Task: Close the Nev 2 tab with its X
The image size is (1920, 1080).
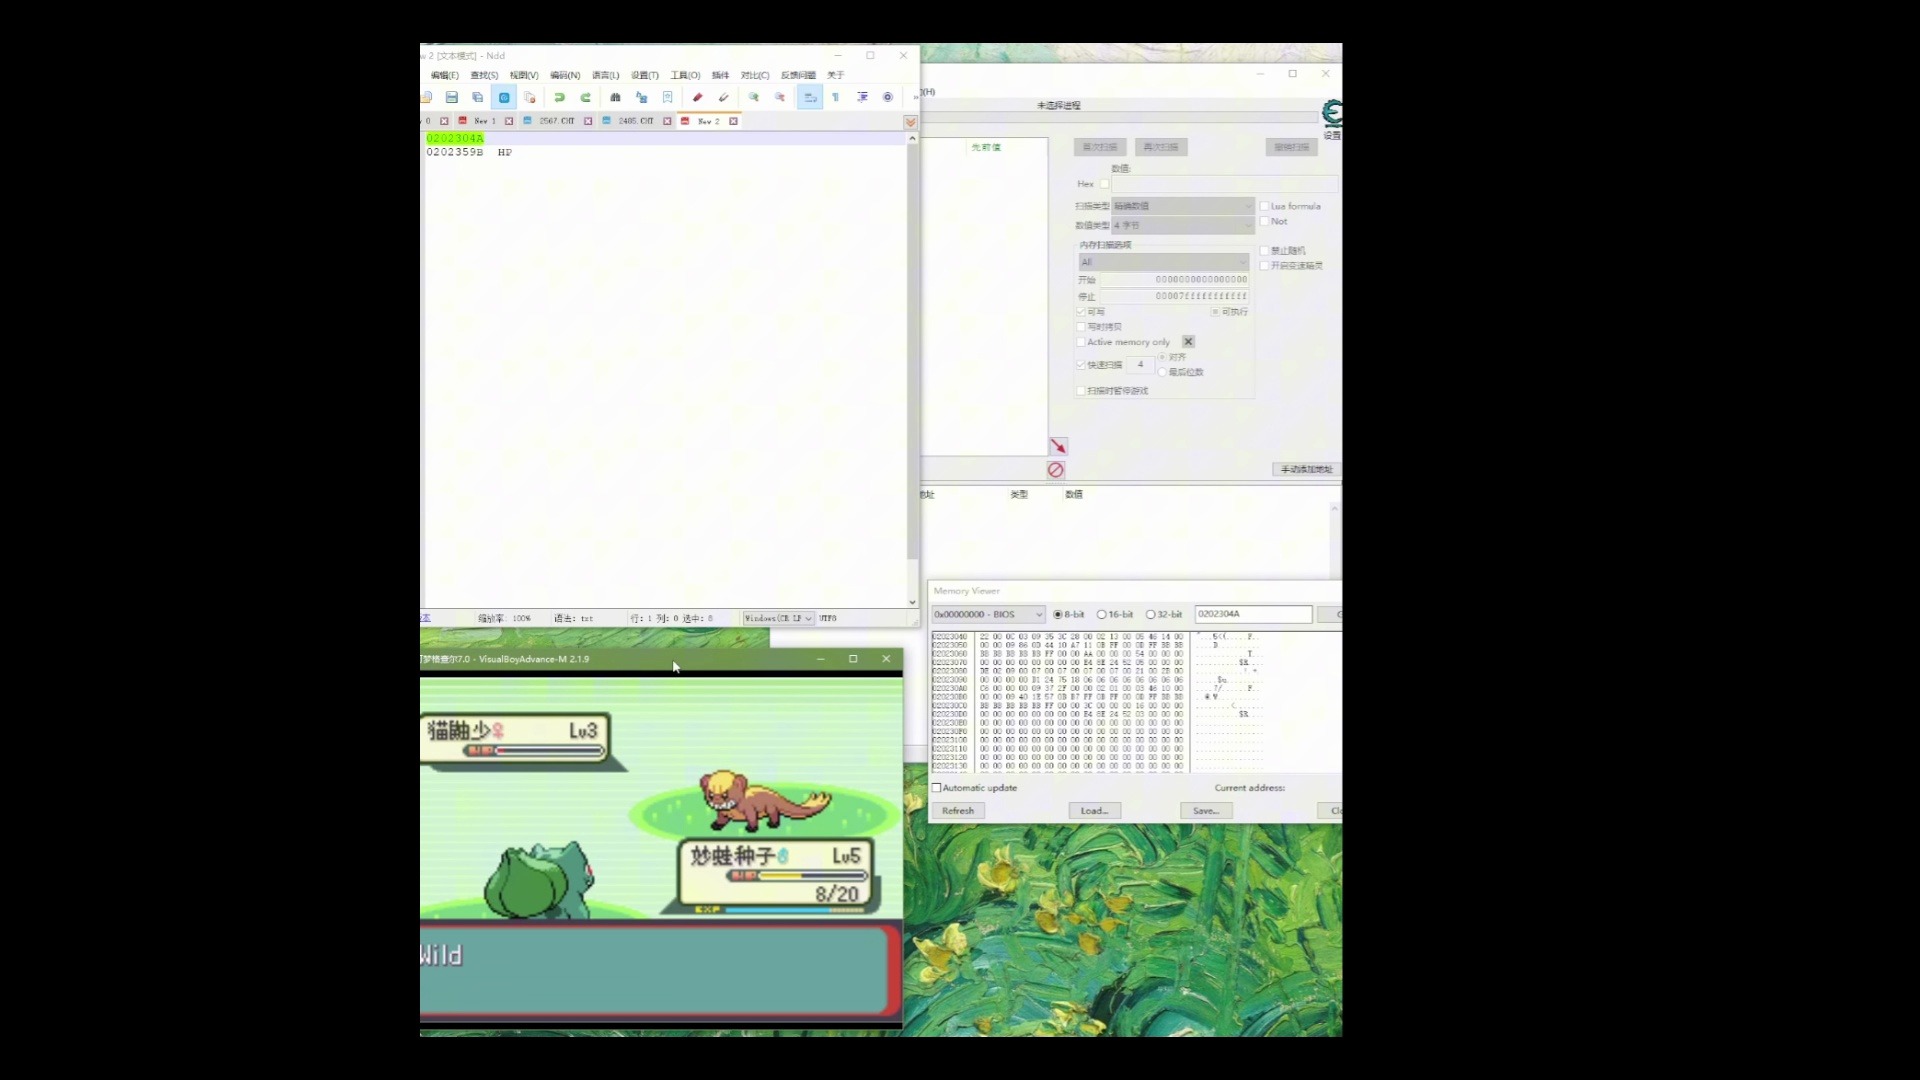Action: click(733, 121)
